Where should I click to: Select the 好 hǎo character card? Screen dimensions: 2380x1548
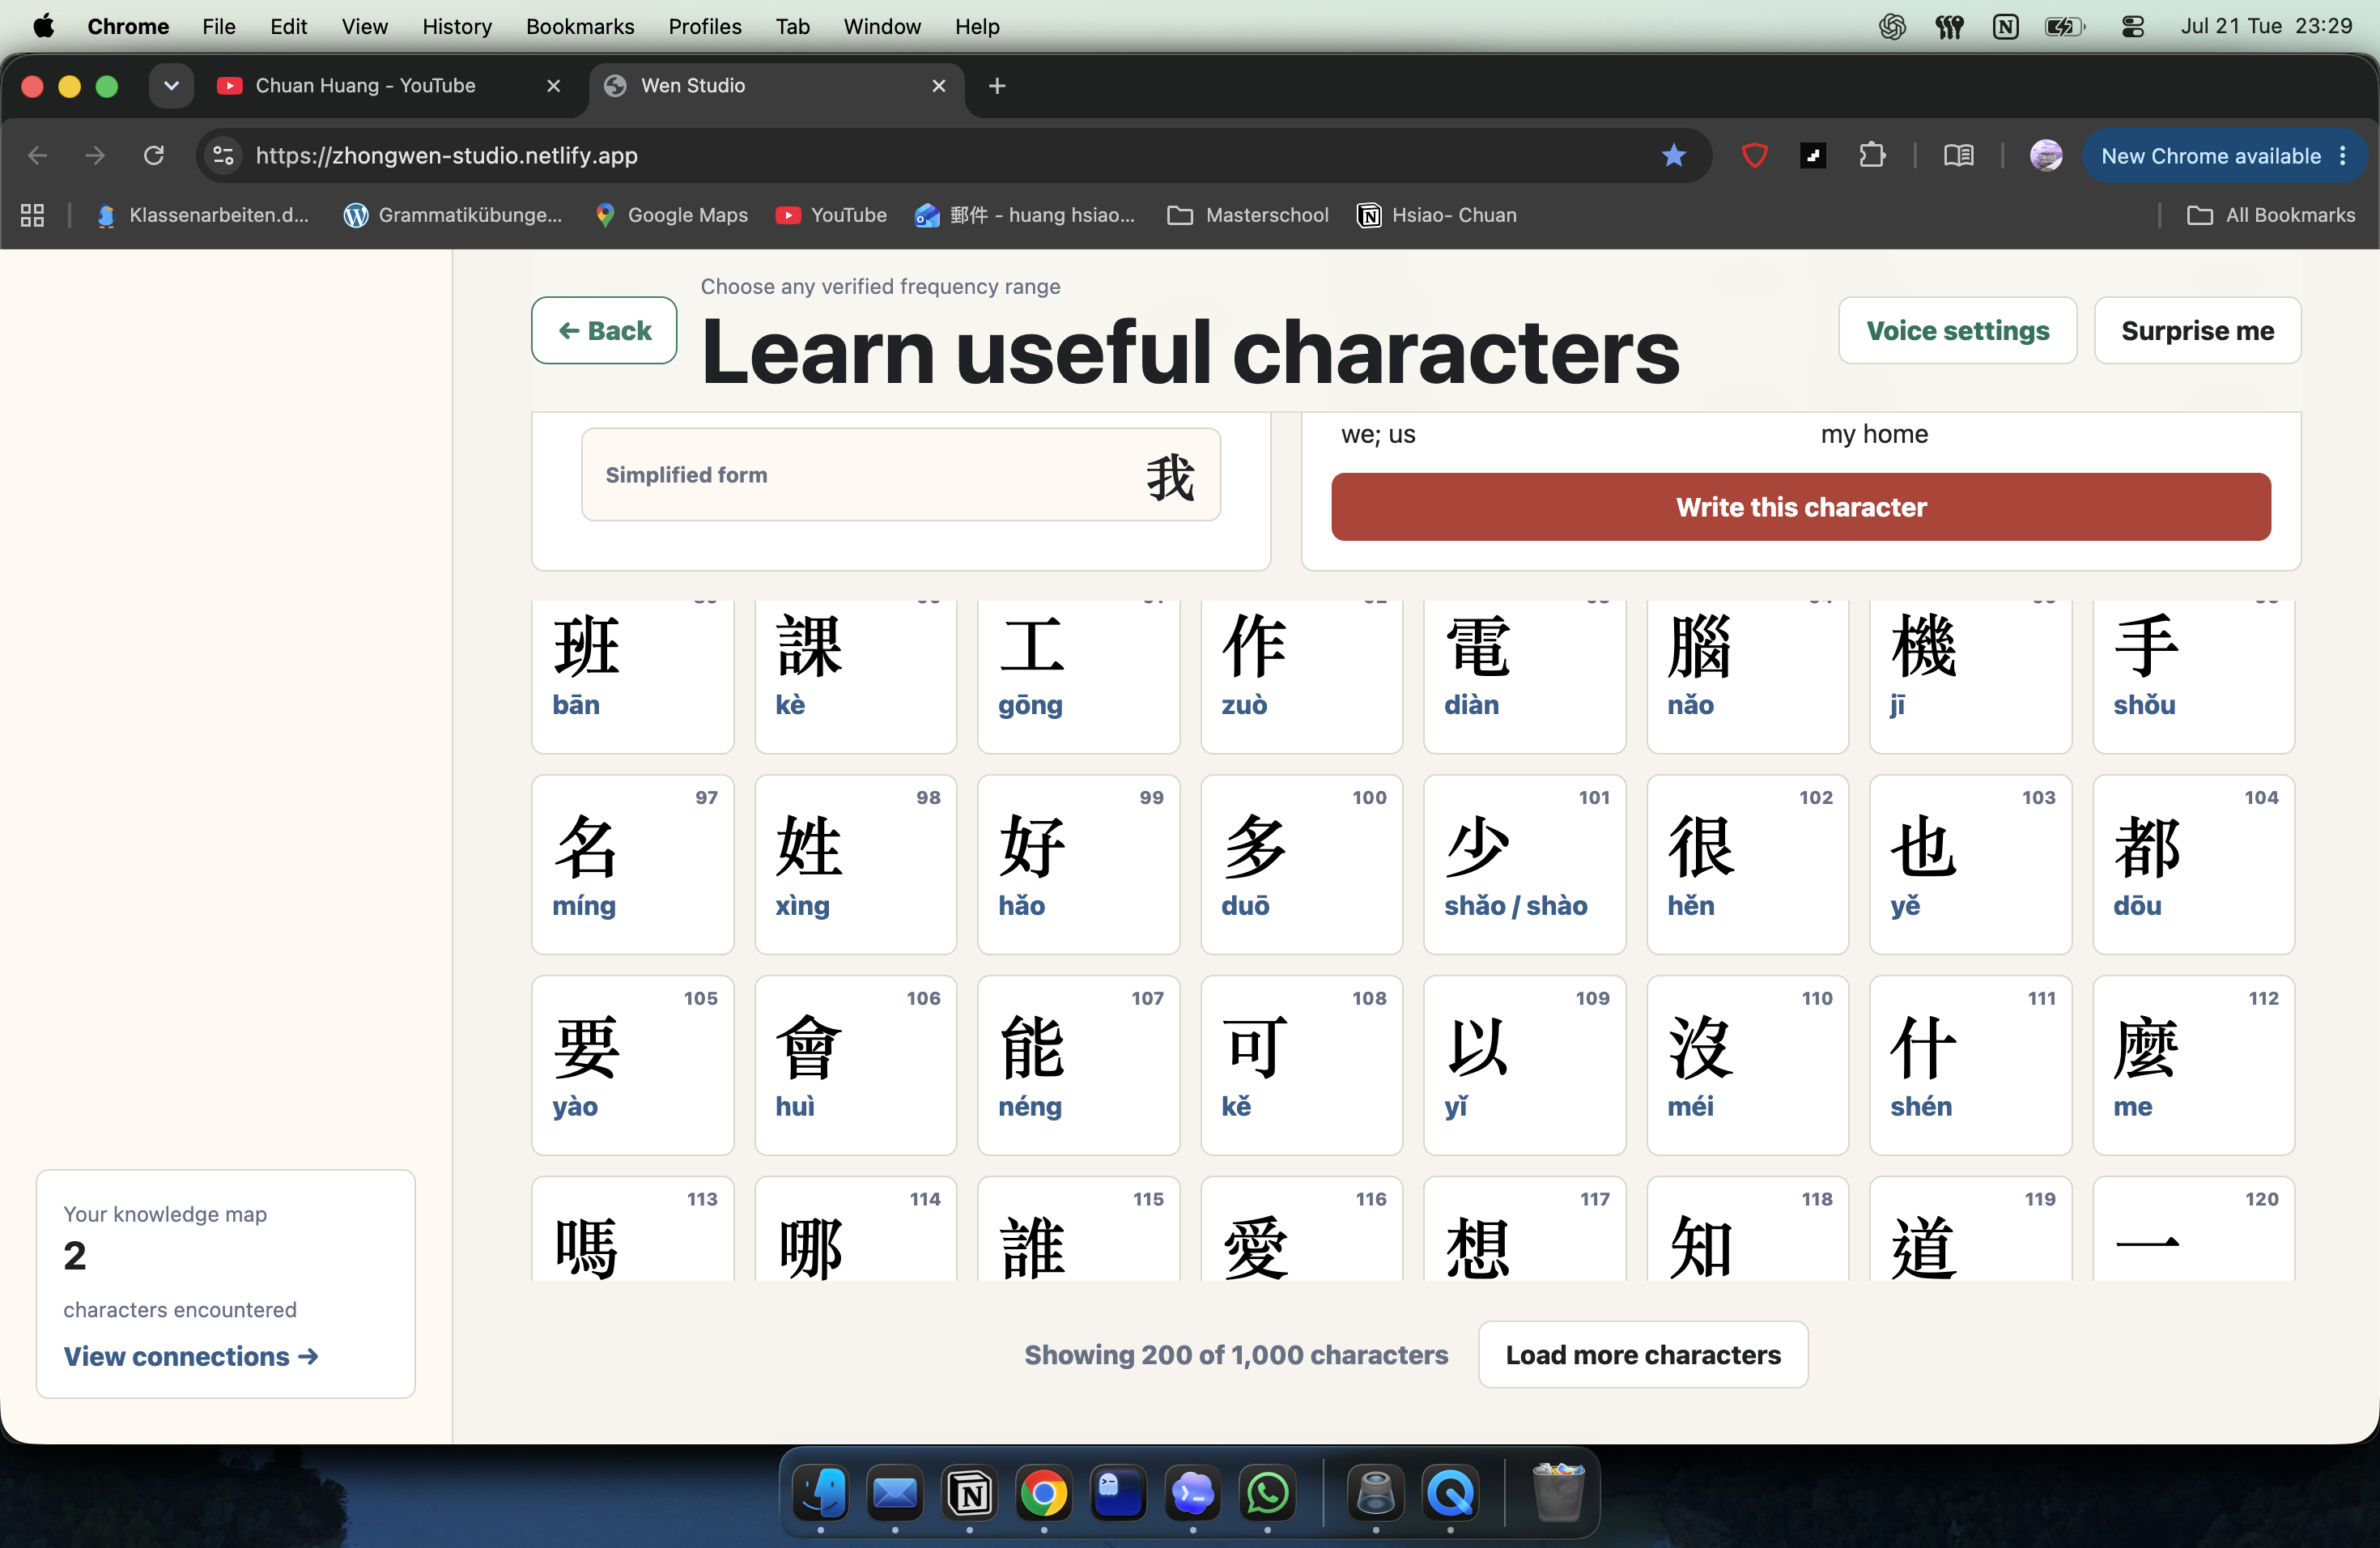click(1078, 864)
